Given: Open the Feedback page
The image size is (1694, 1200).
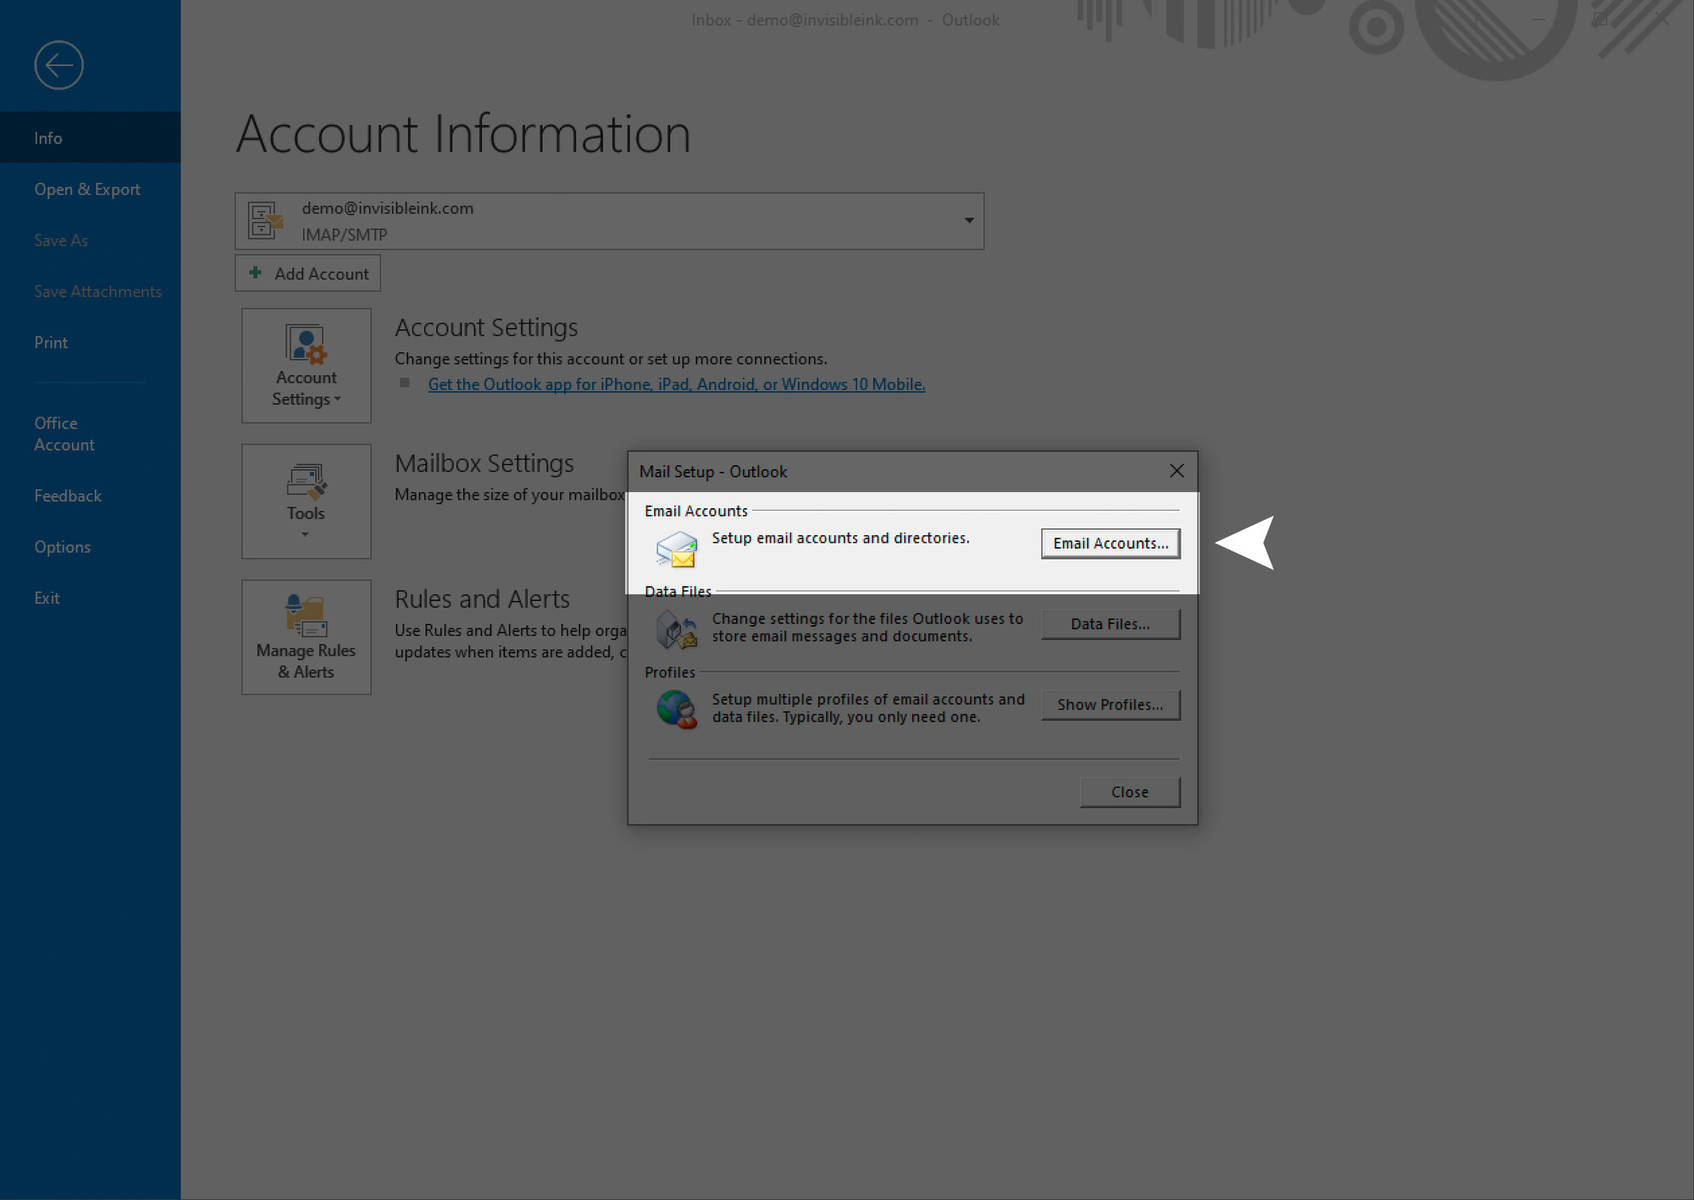Looking at the screenshot, I should pos(90,496).
